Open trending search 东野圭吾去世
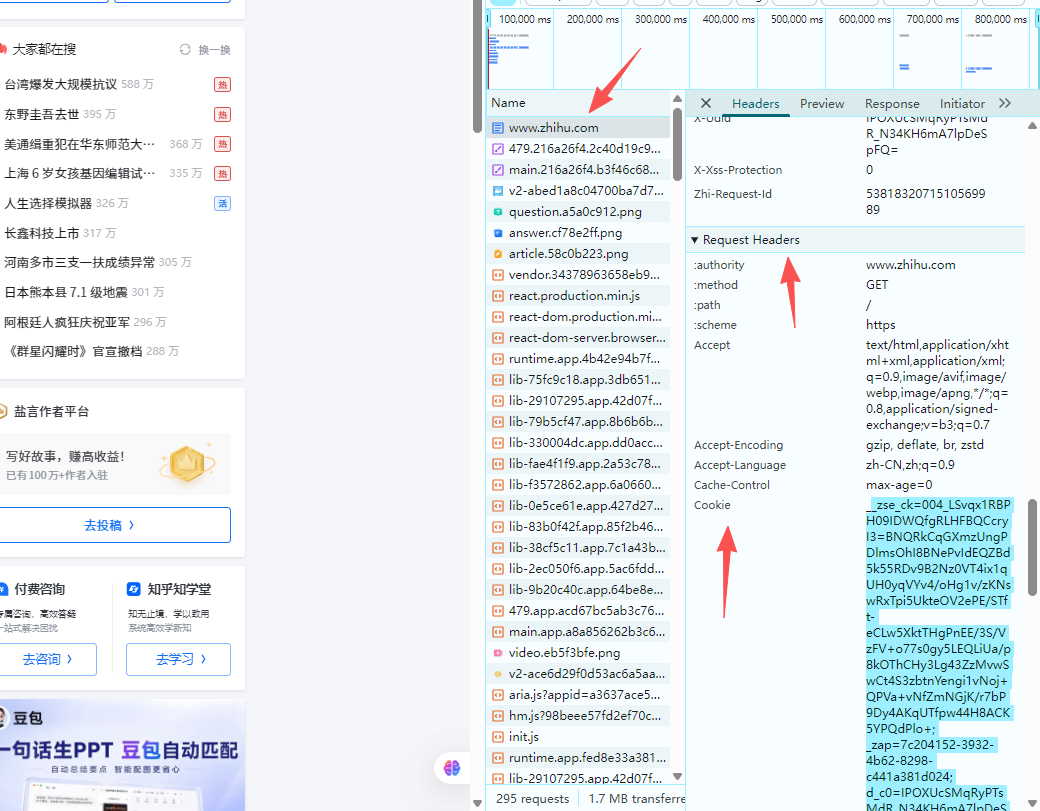 coord(41,114)
